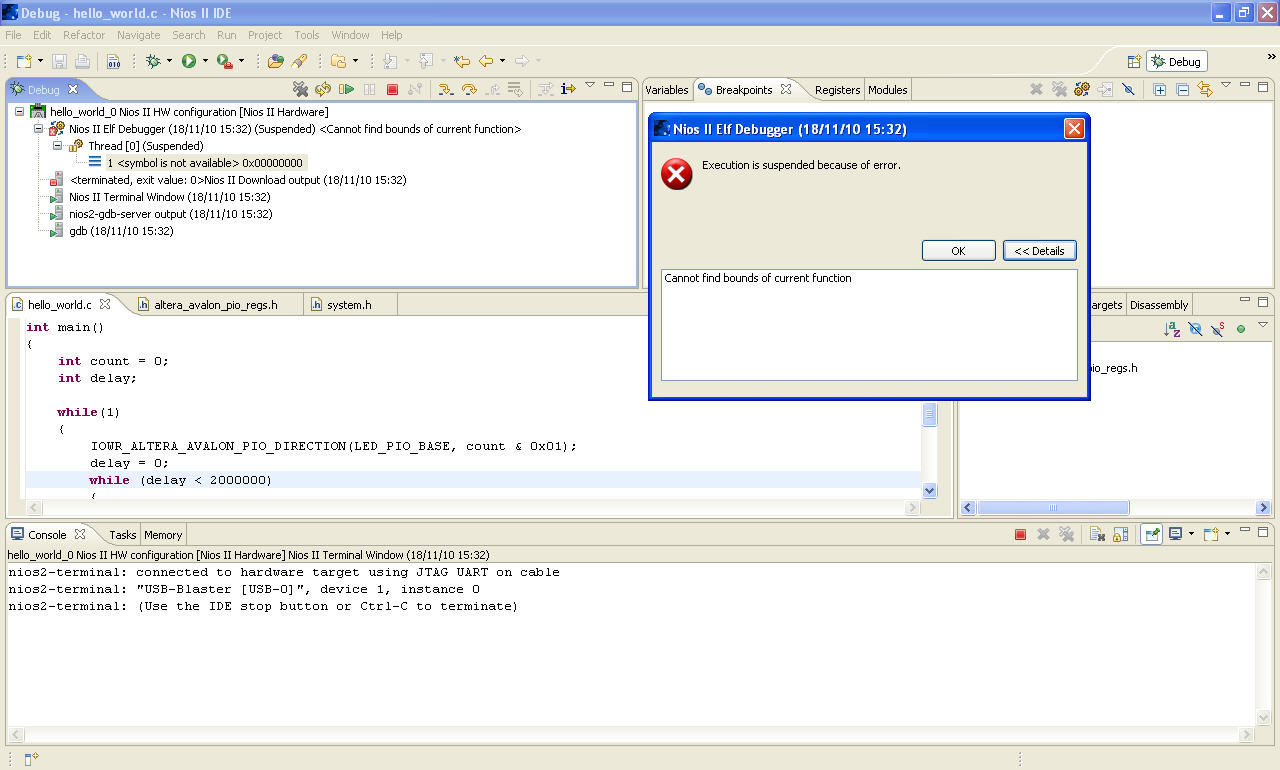Toggle Pin Console icon
The width and height of the screenshot is (1280, 770).
1152,534
